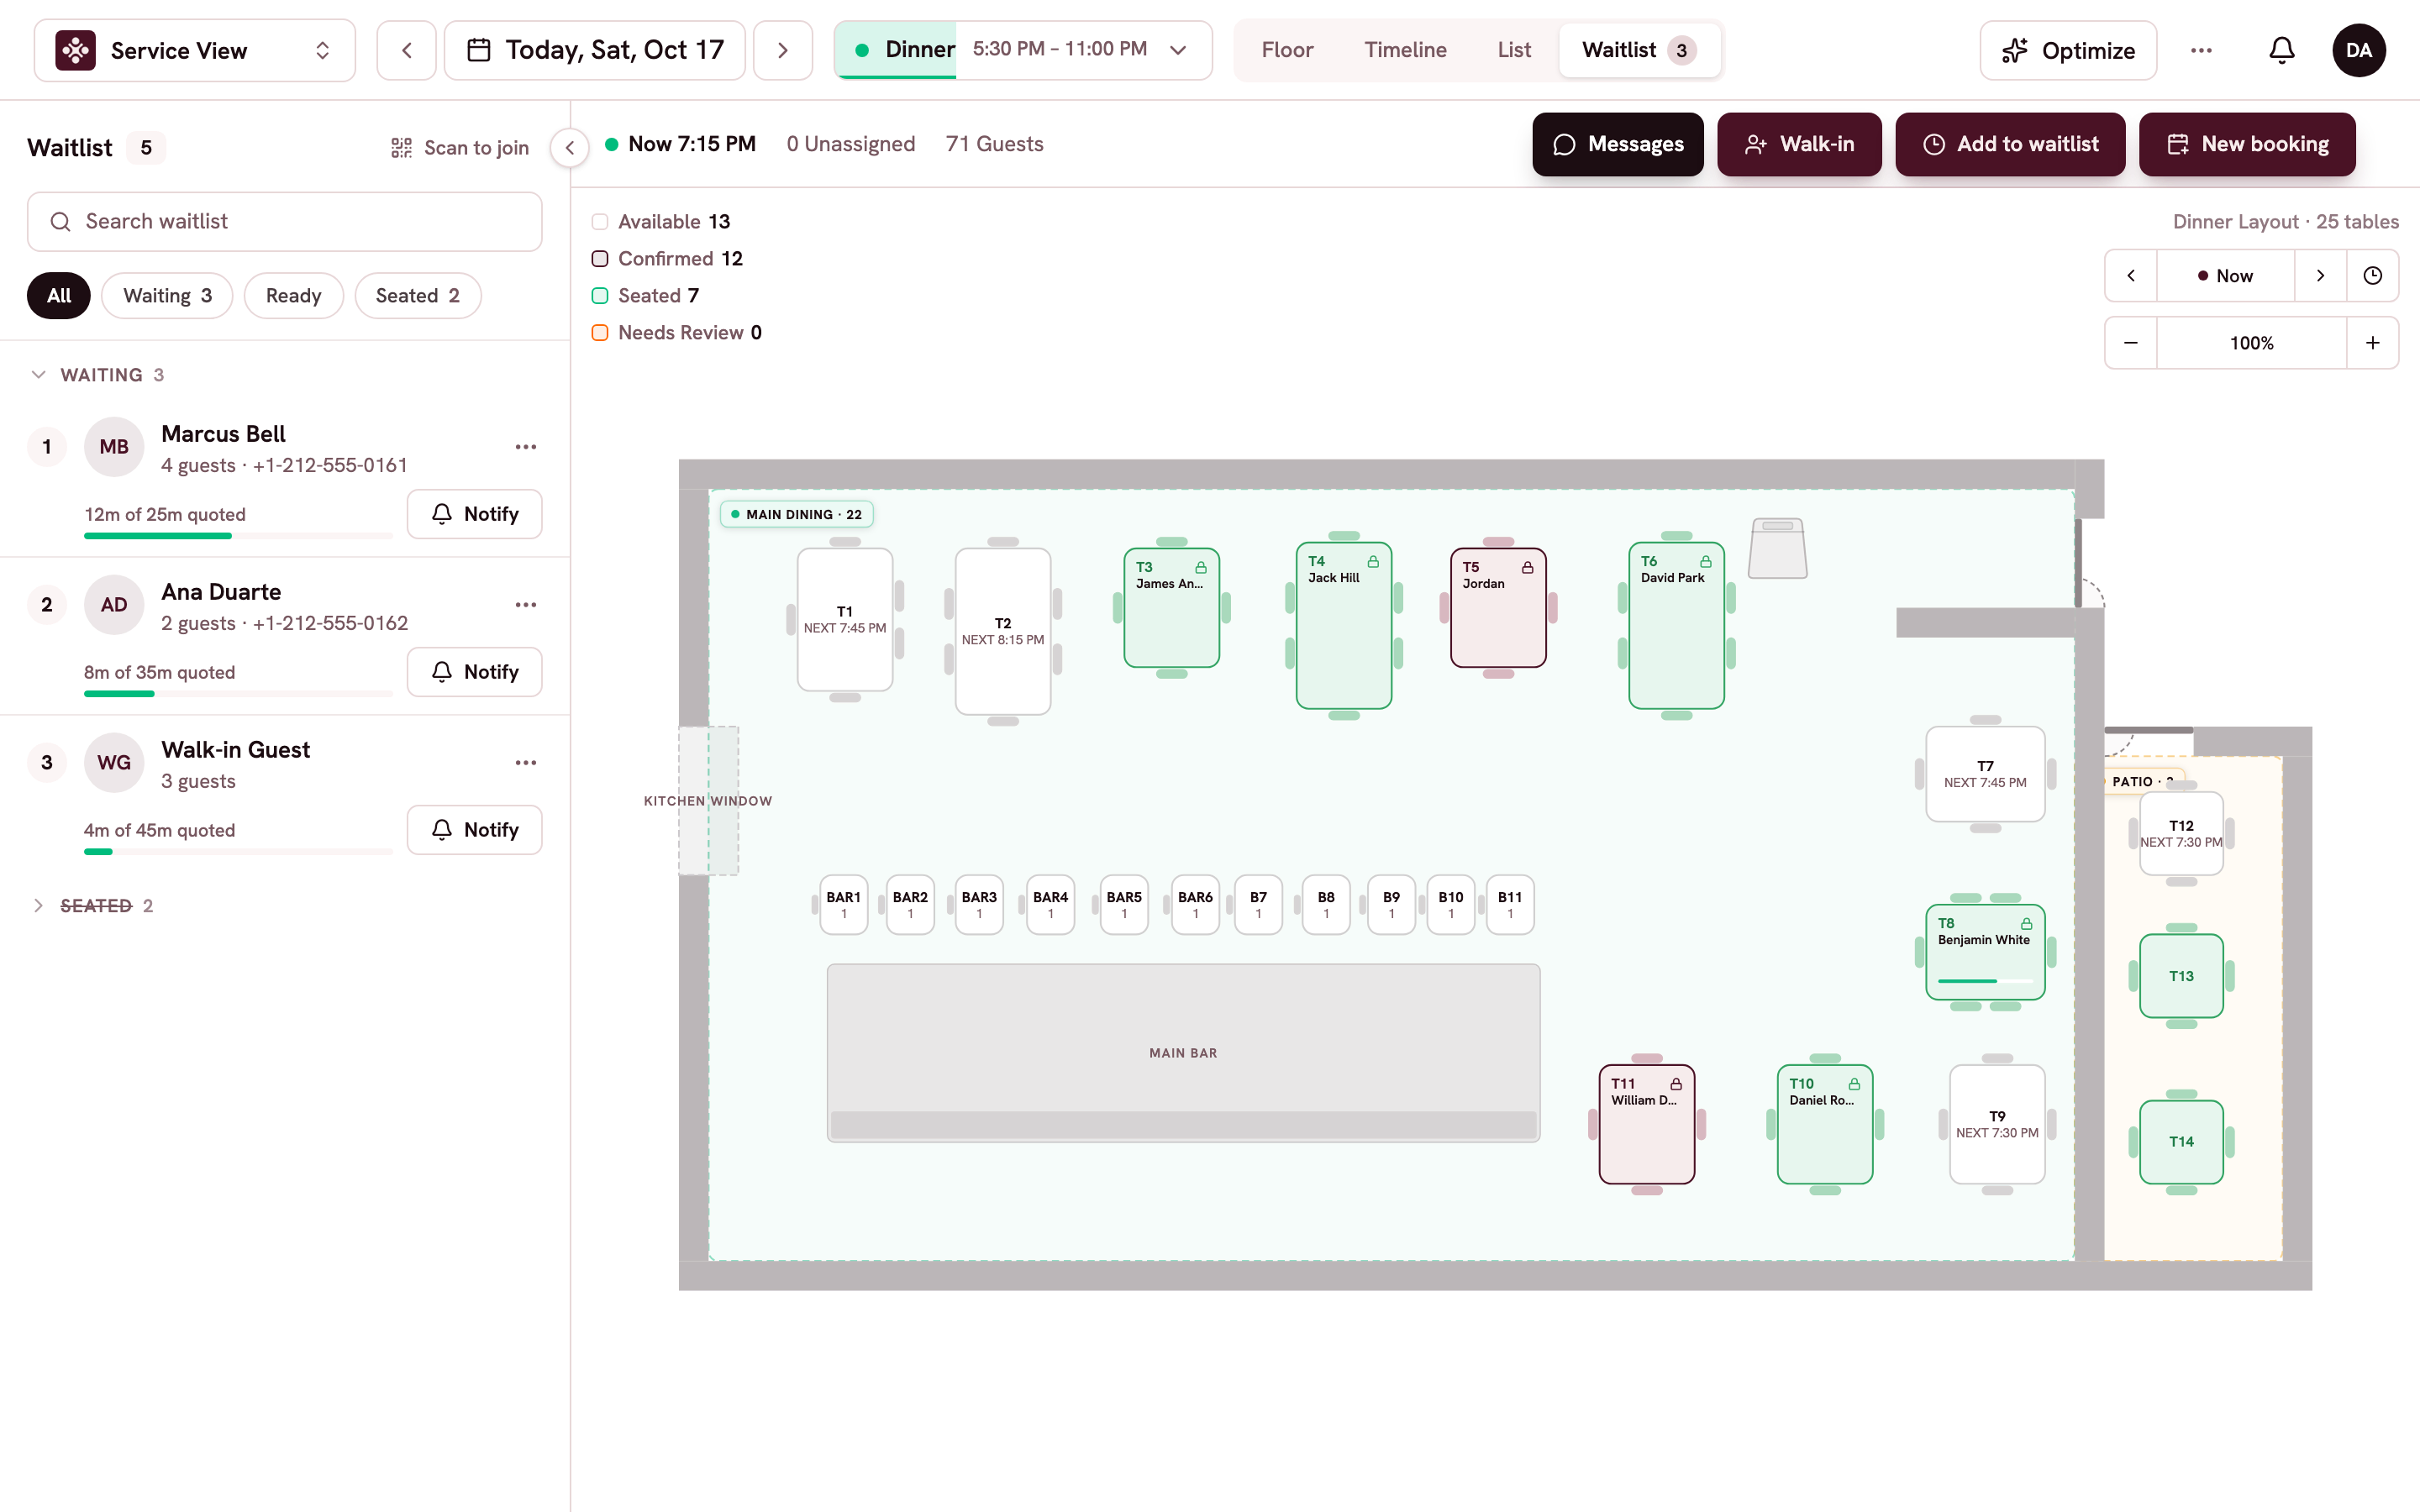This screenshot has width=2420, height=1512.
Task: Zoom out the floor plan
Action: 2131,343
